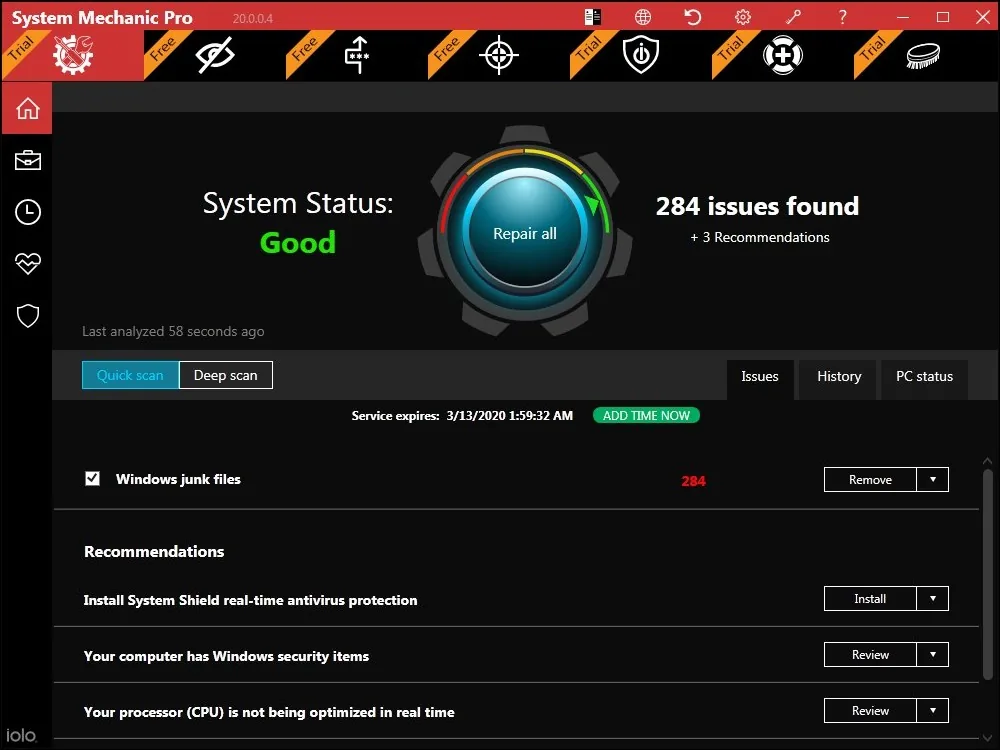Go to the Home dashboard sidebar icon
The height and width of the screenshot is (750, 1000).
click(27, 108)
